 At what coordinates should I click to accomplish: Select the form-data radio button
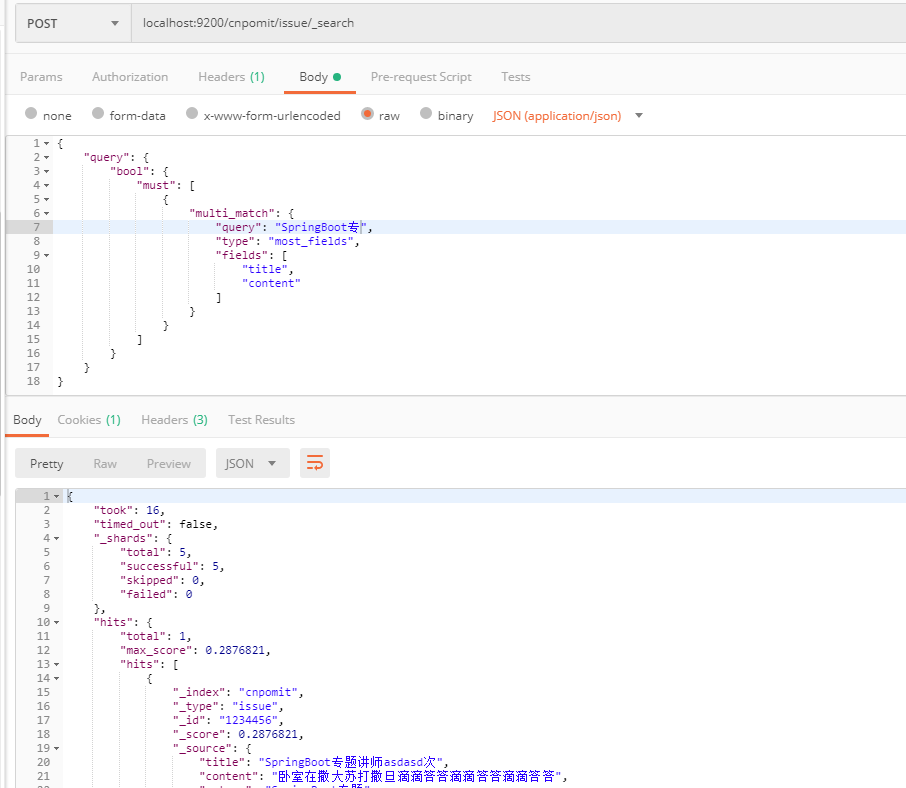point(98,114)
